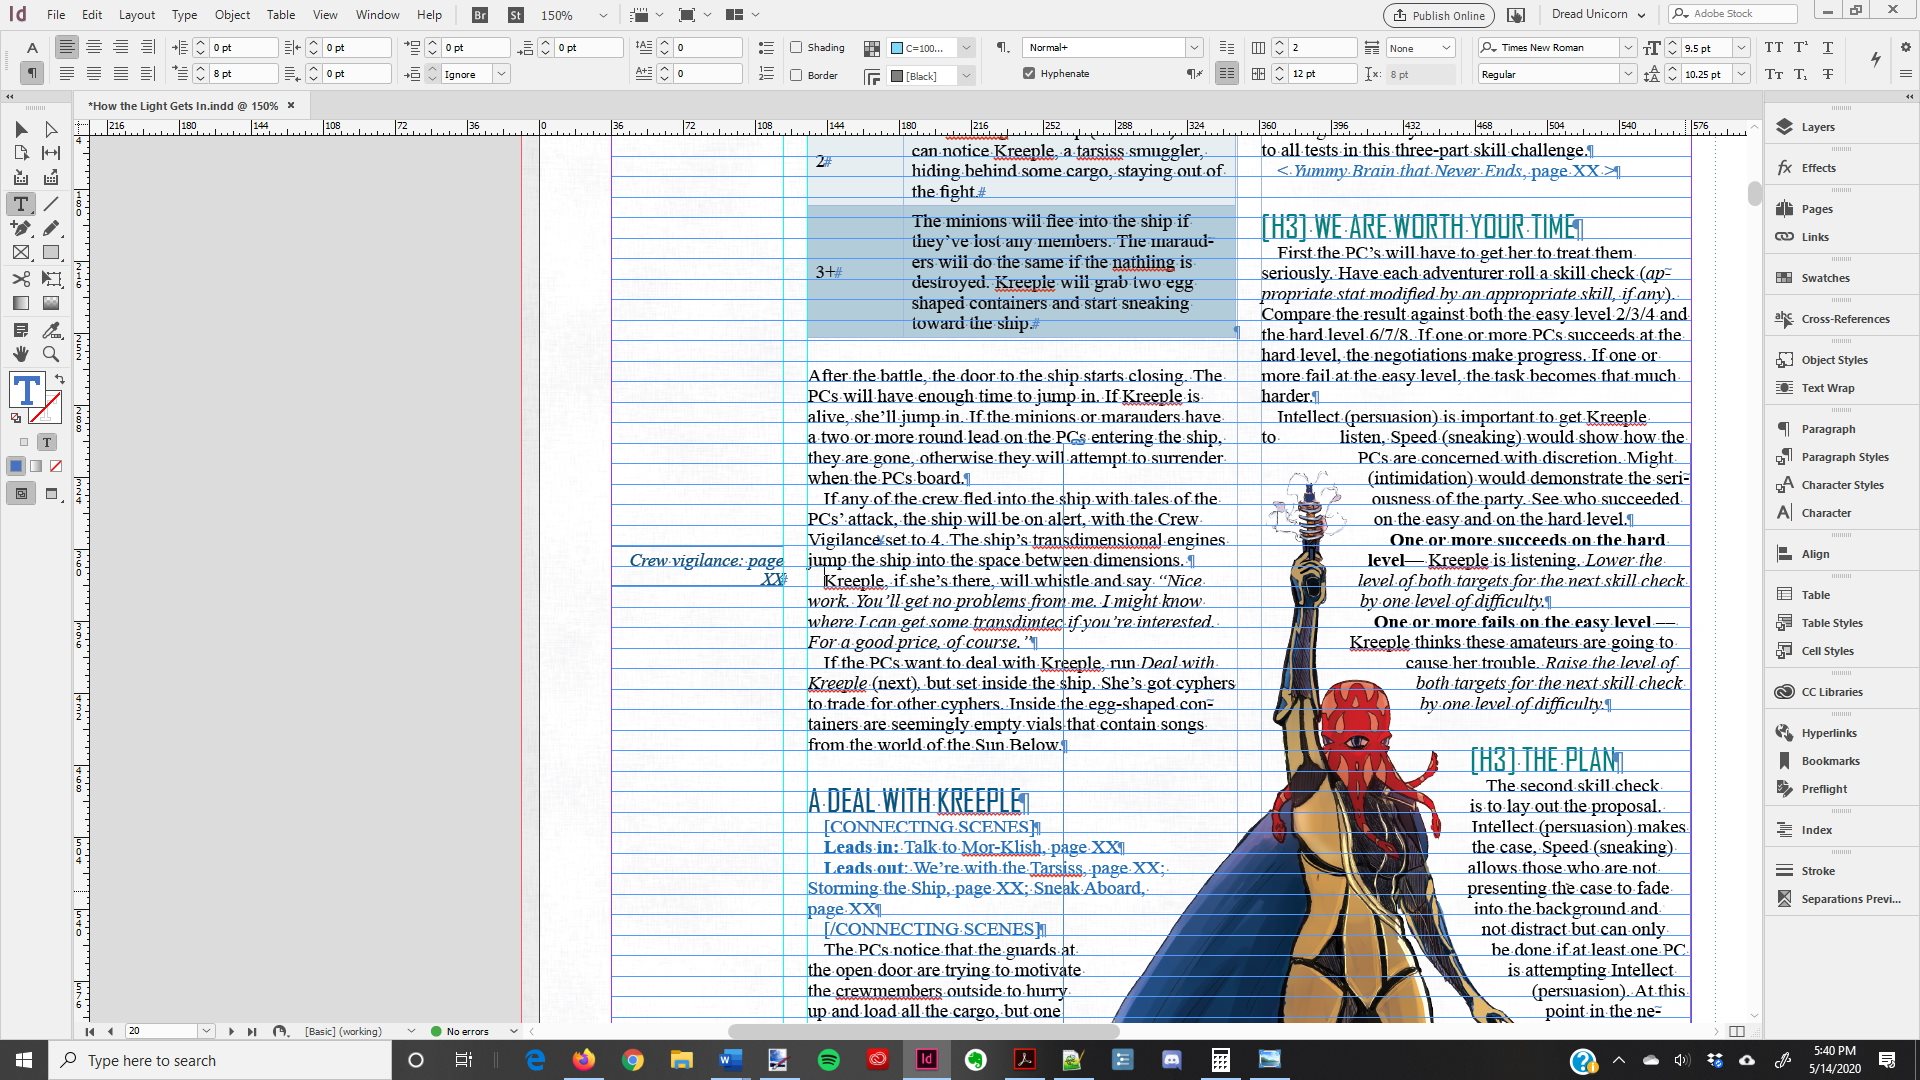Activate the Hand tool
The width and height of the screenshot is (1920, 1080).
click(21, 354)
